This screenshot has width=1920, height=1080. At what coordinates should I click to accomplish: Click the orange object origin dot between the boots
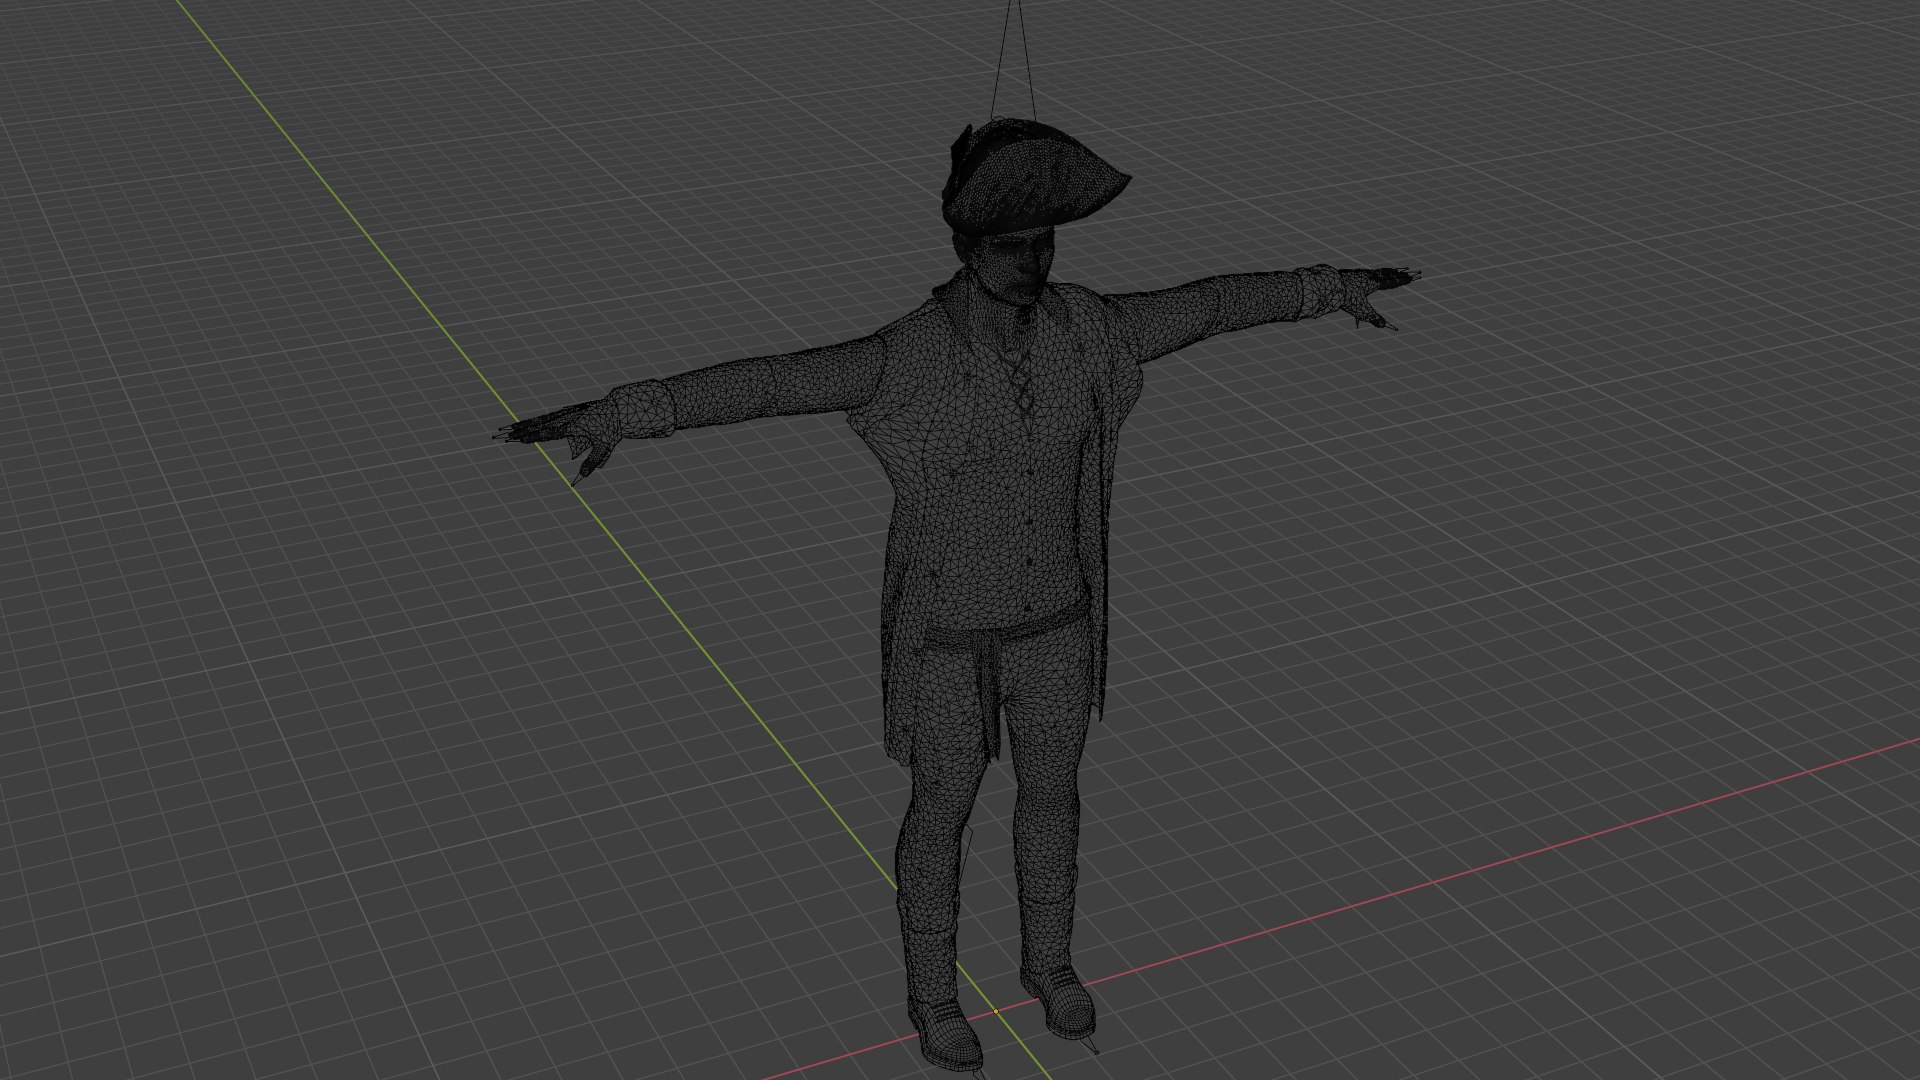pyautogui.click(x=995, y=1011)
